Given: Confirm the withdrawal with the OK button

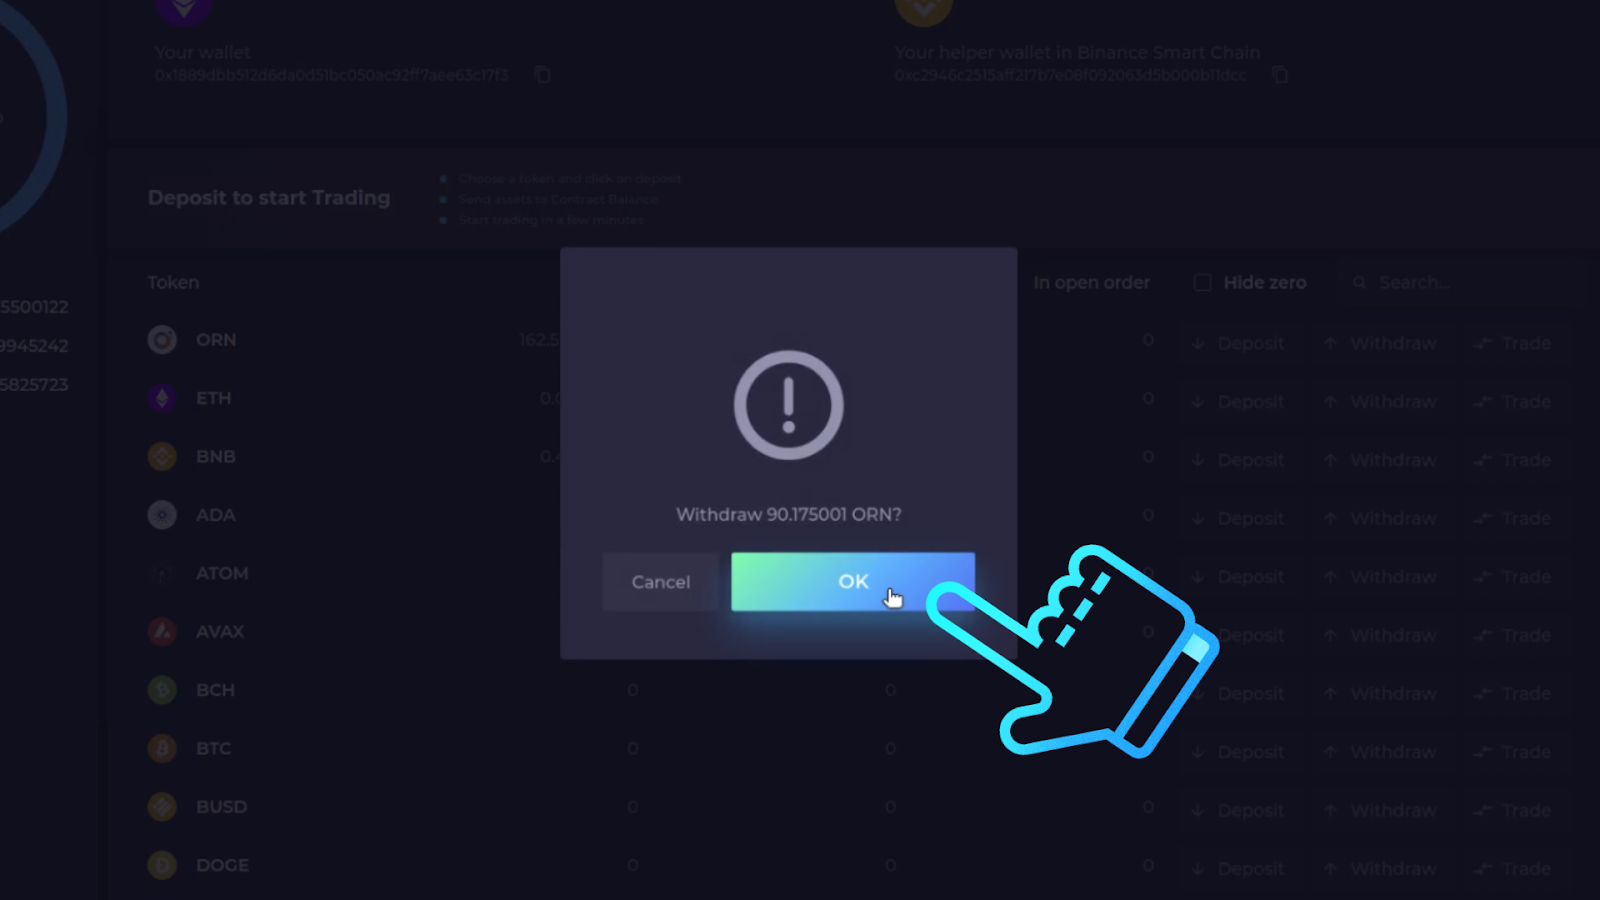Looking at the screenshot, I should [x=853, y=581].
